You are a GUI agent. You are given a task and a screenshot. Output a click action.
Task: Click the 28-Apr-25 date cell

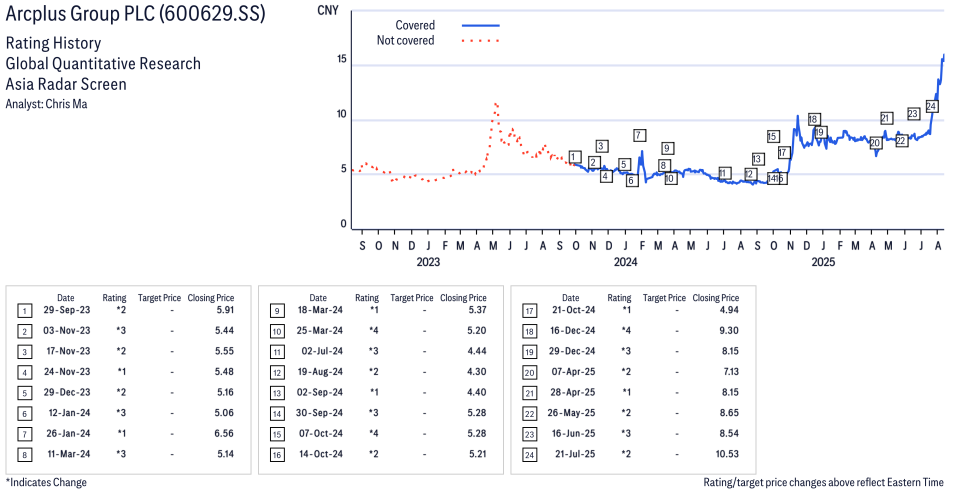click(571, 392)
